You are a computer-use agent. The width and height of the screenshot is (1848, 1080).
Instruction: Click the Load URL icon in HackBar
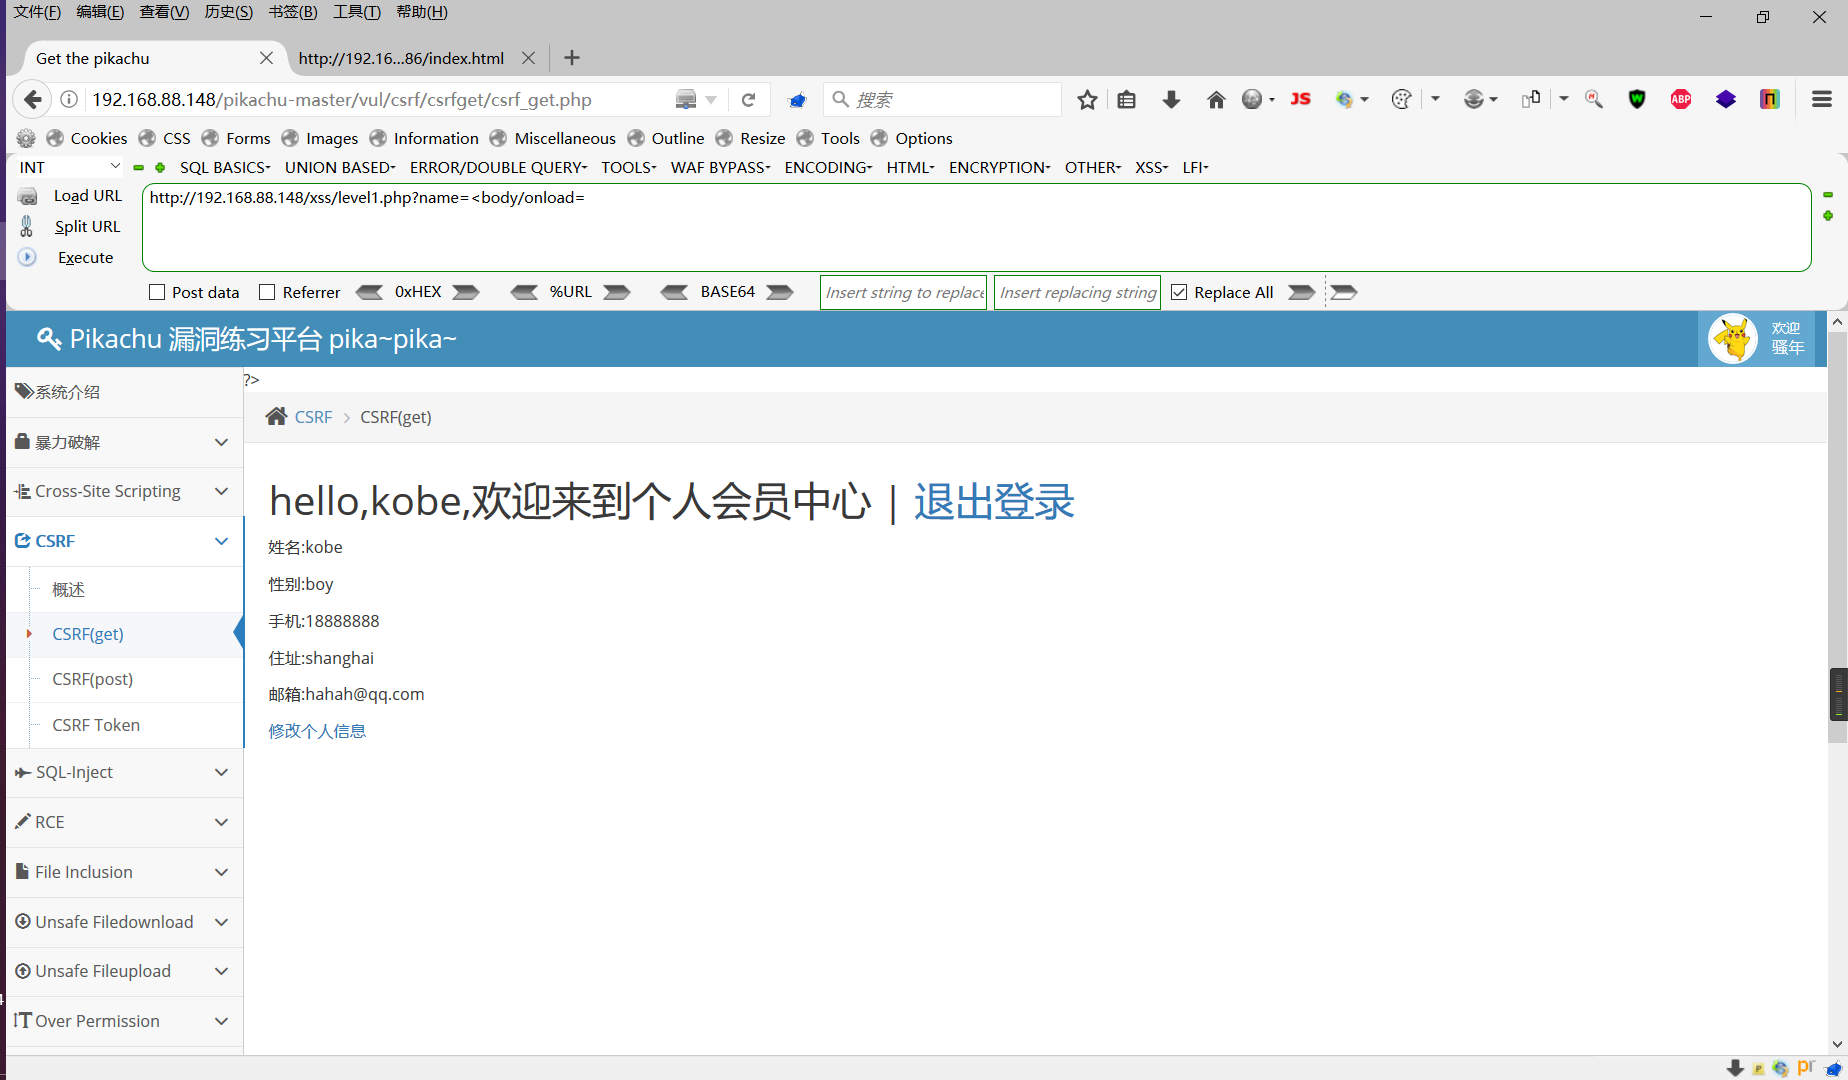27,196
